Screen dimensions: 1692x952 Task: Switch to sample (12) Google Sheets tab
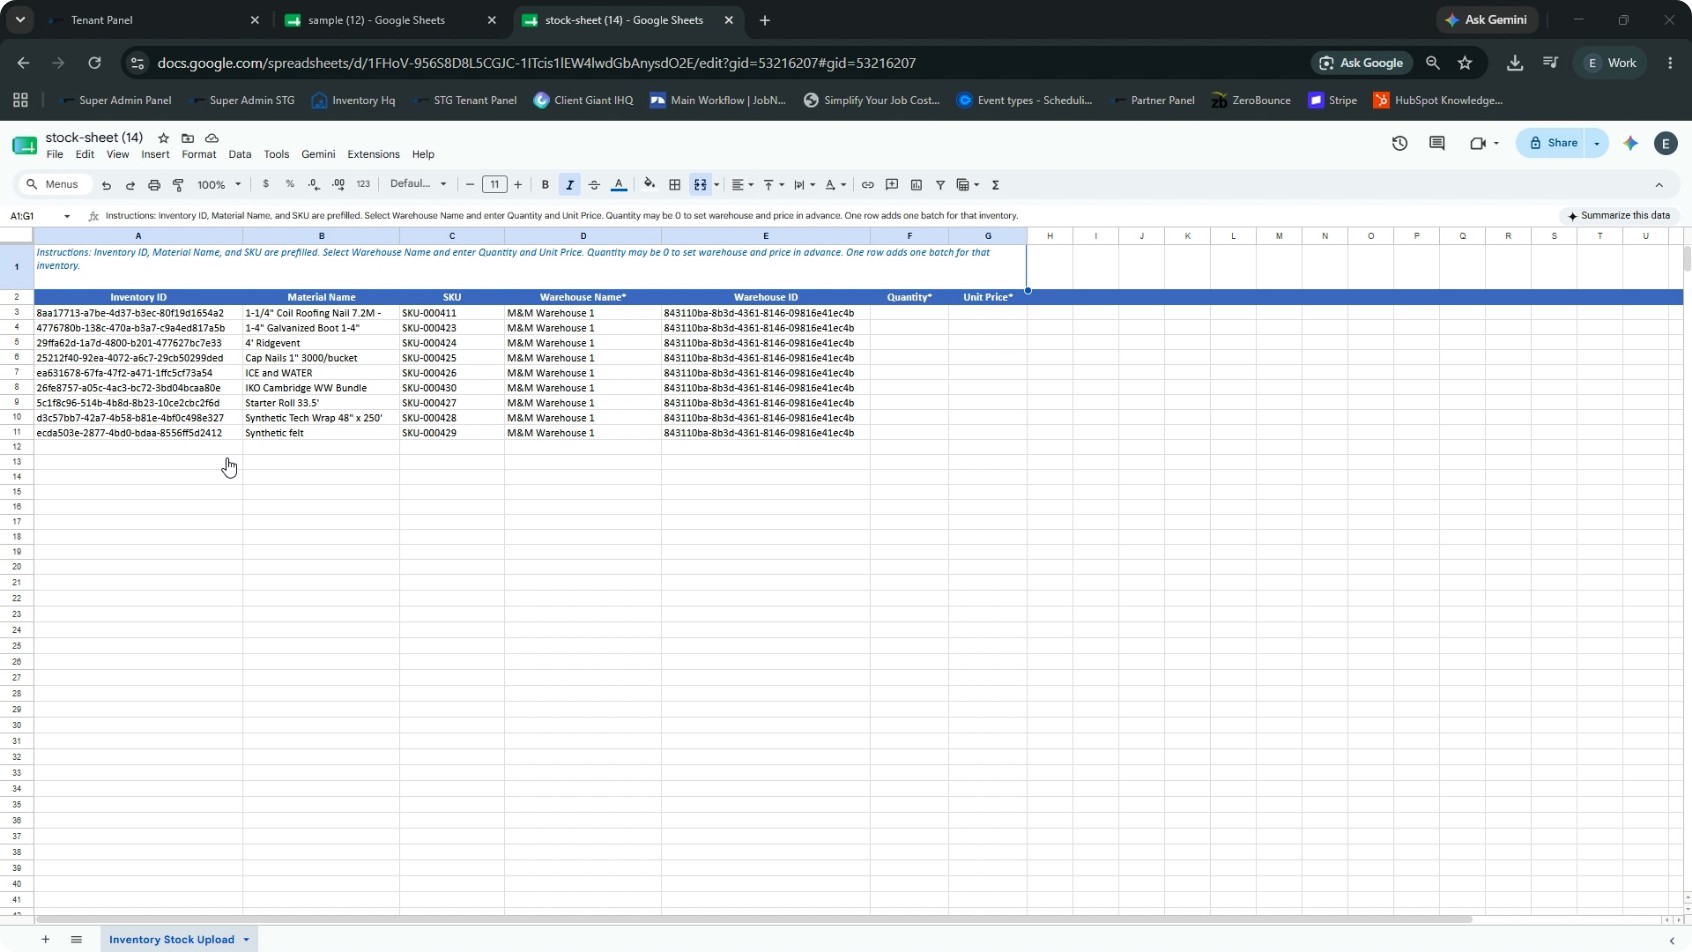point(390,20)
